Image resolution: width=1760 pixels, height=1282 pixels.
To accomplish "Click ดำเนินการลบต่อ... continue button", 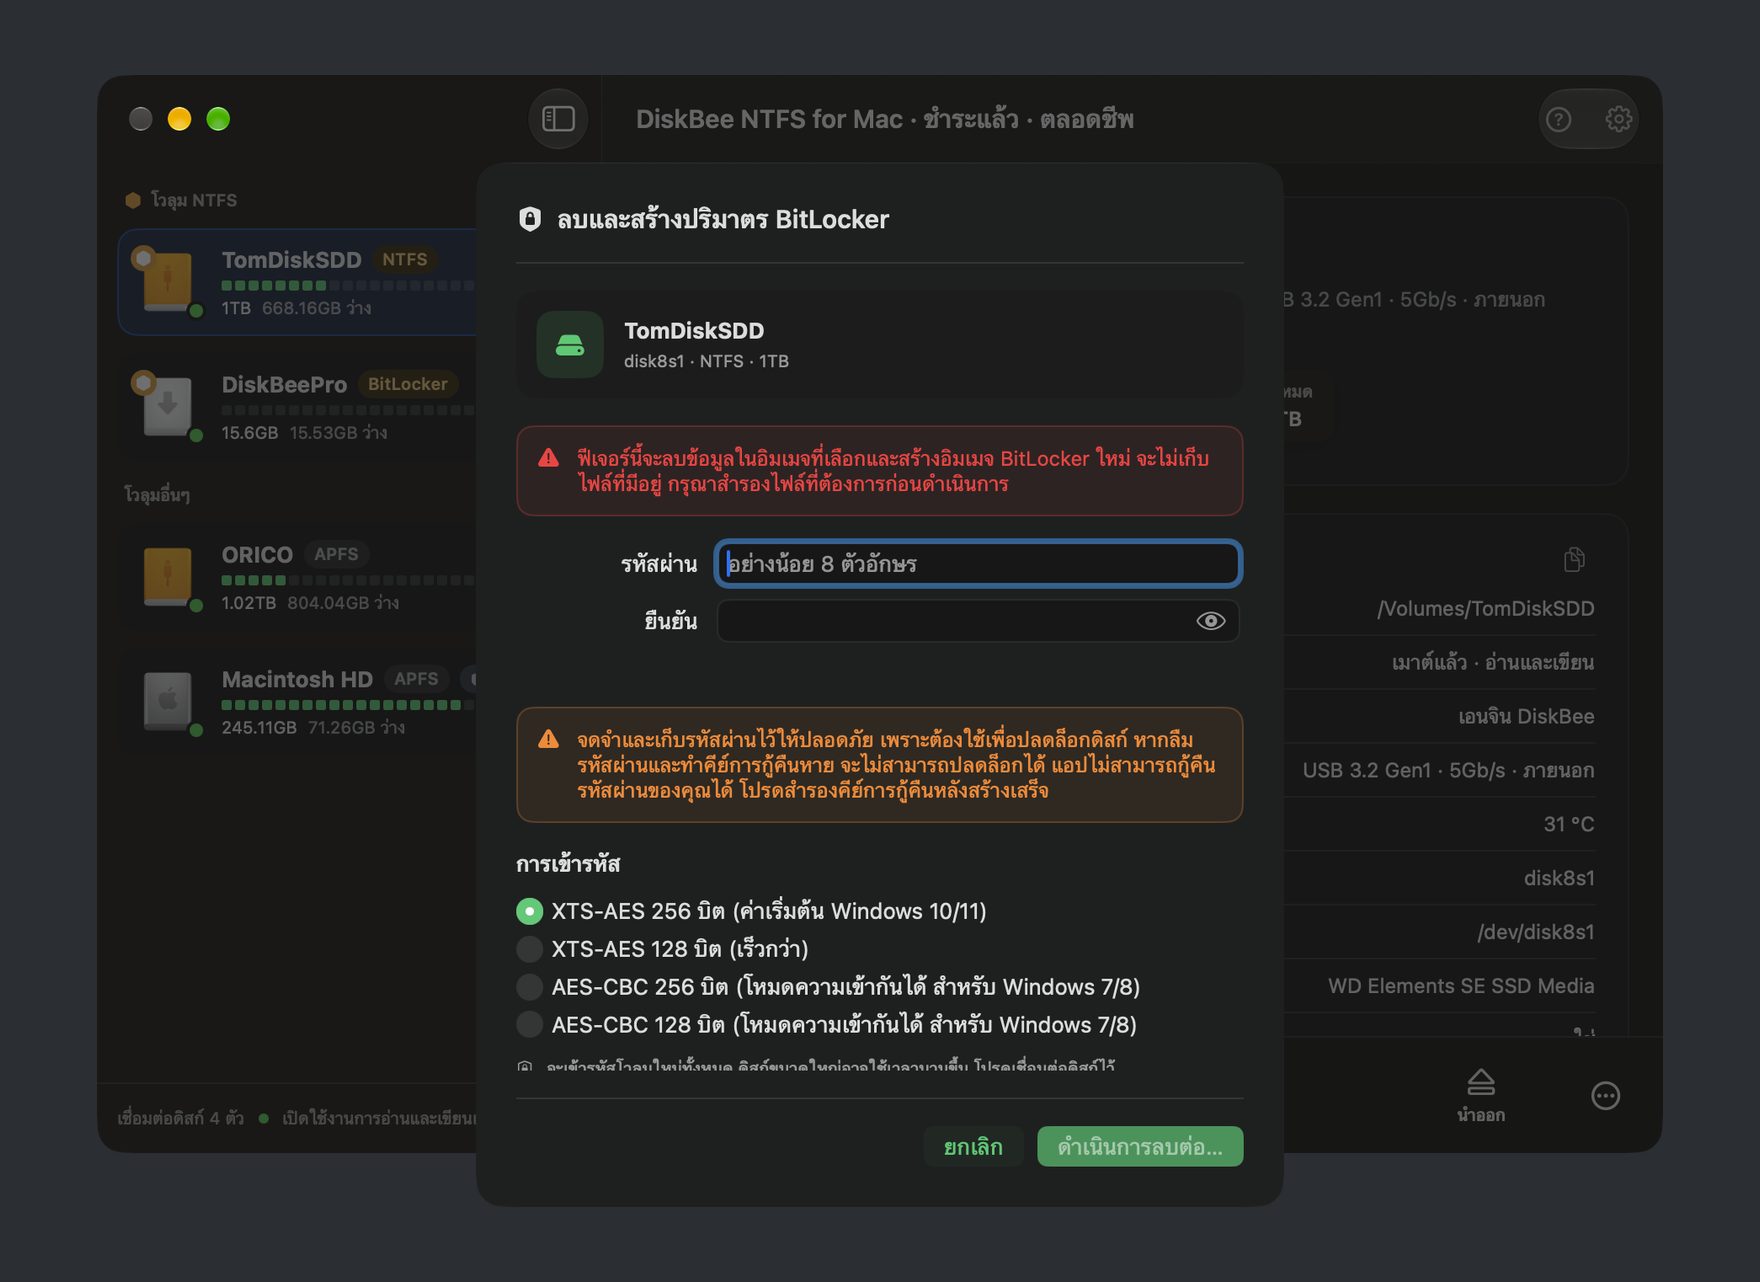I will (1140, 1146).
